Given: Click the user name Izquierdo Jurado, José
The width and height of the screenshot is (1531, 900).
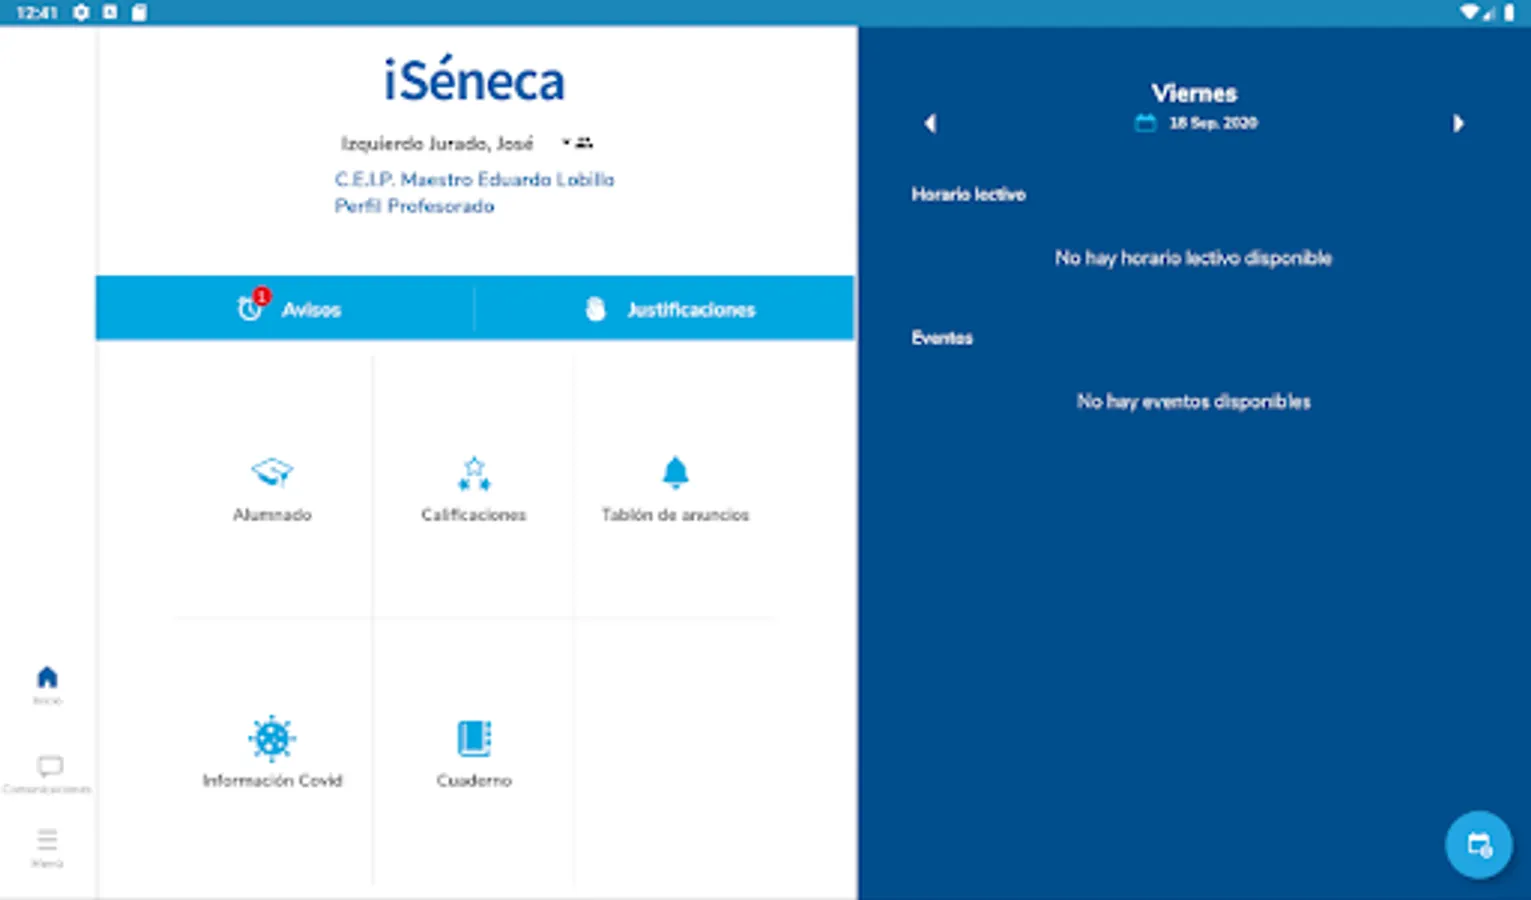Looking at the screenshot, I should pos(437,144).
